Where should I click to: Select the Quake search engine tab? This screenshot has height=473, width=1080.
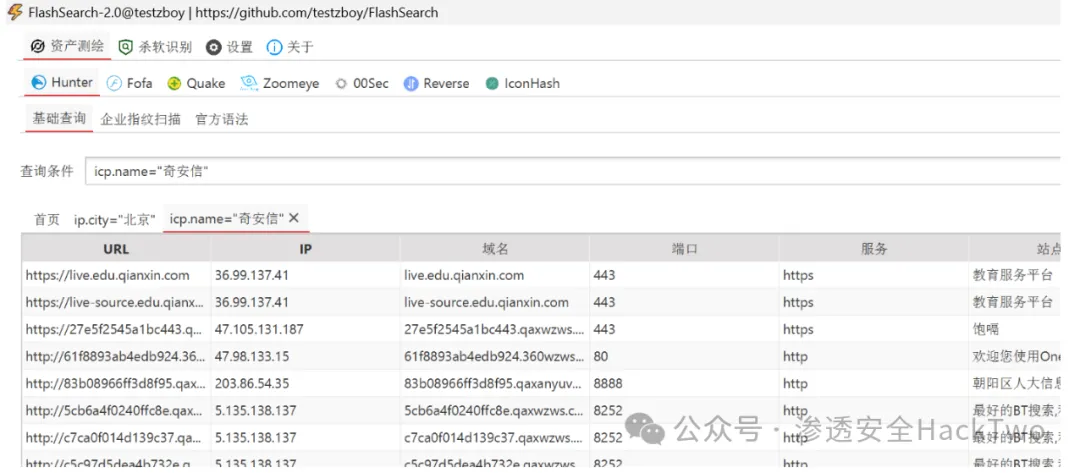(x=196, y=84)
